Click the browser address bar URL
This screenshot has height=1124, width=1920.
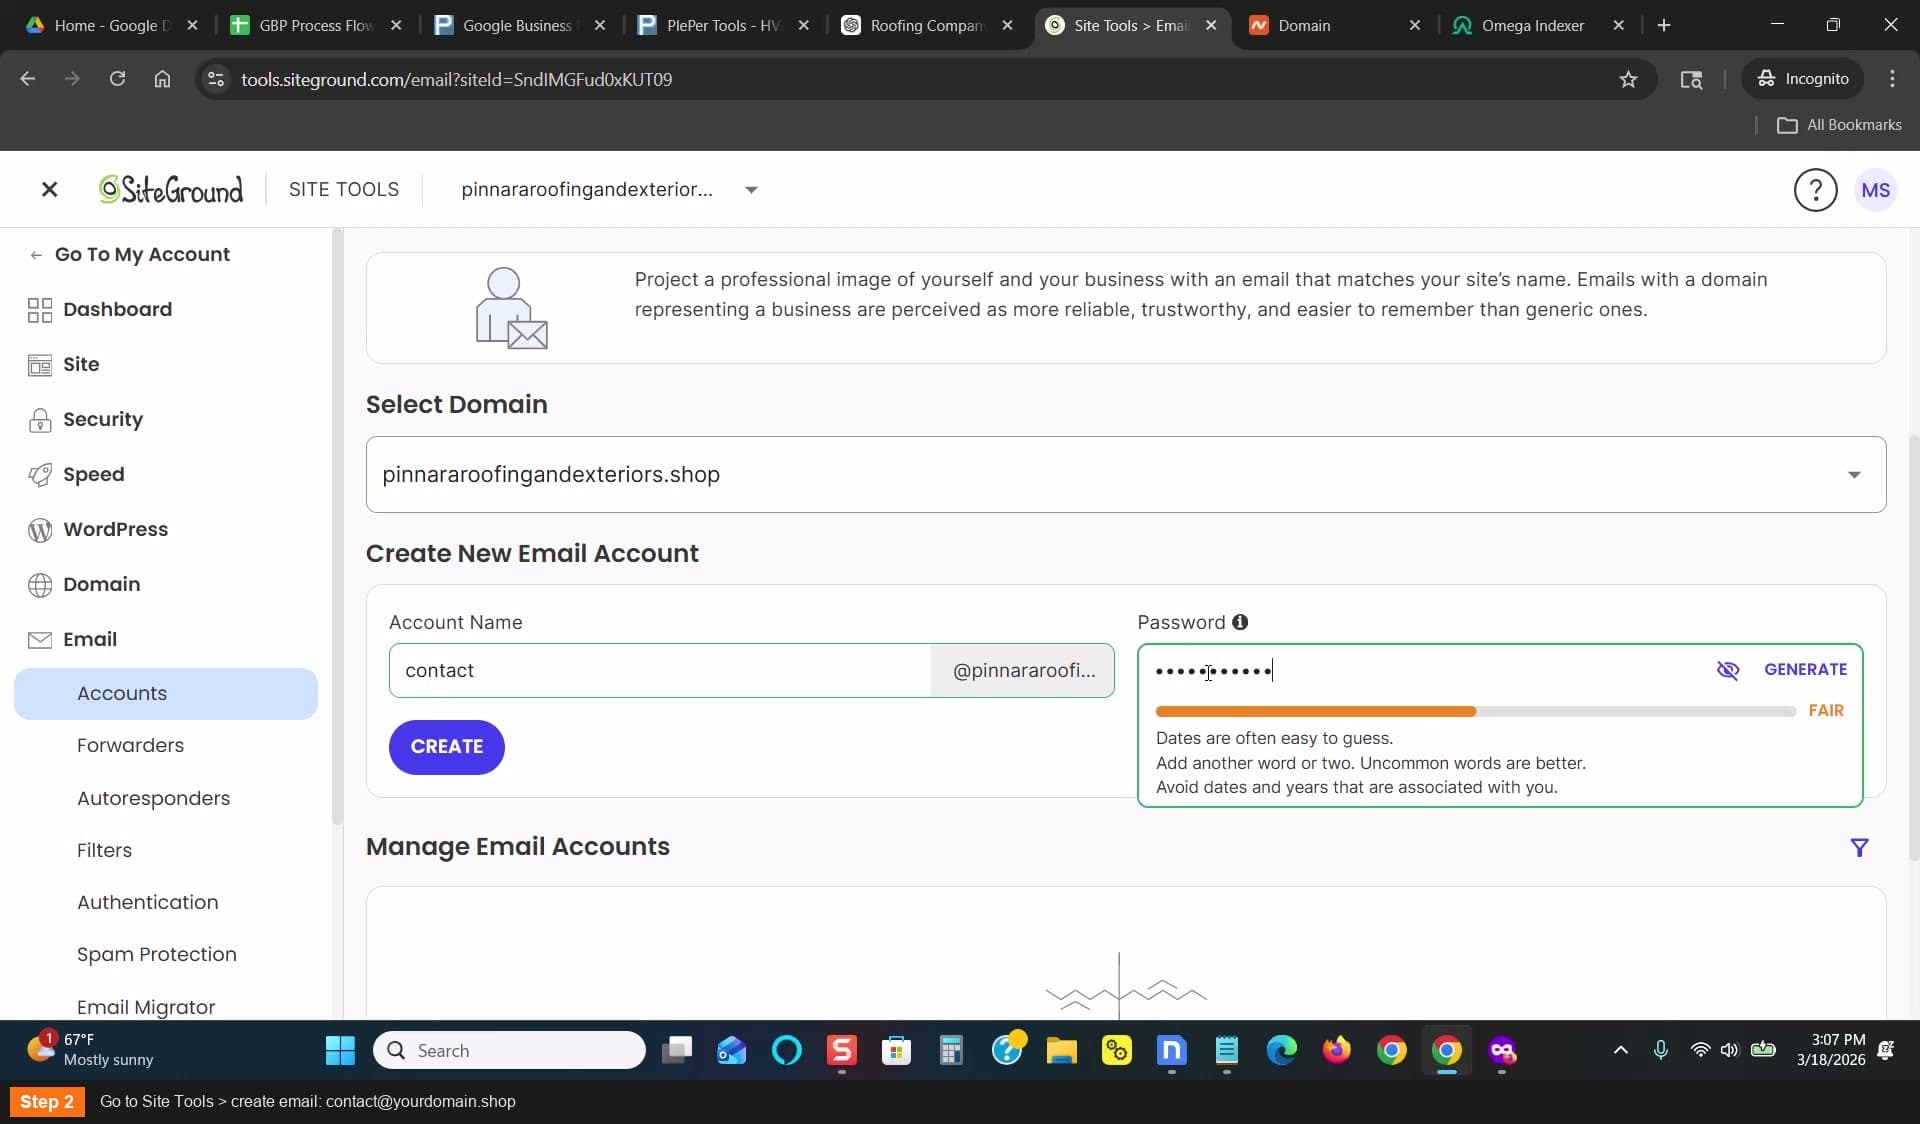pos(456,79)
